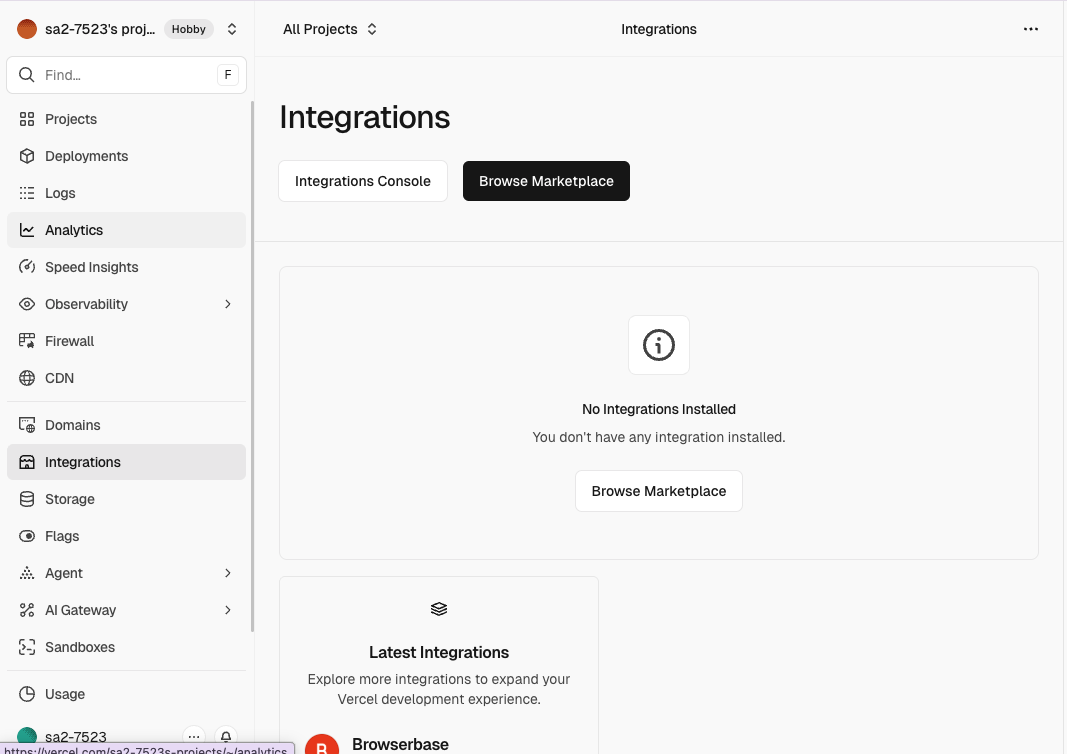Click the Deployments cube icon
This screenshot has width=1067, height=754.
27,156
